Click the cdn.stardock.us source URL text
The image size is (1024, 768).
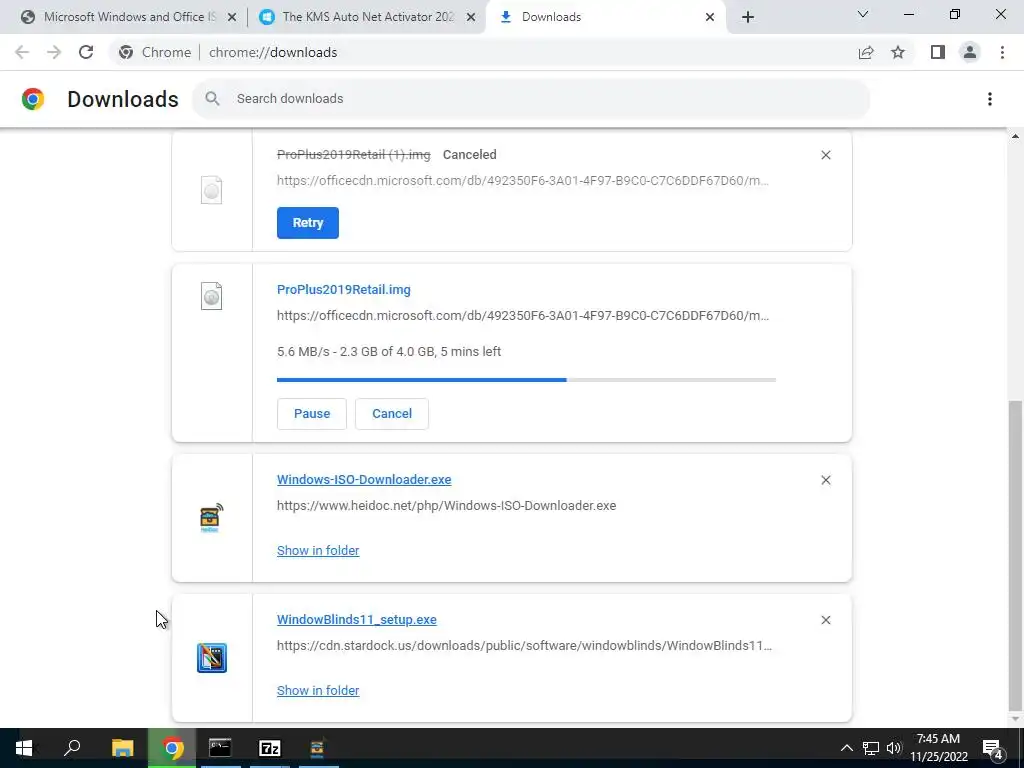pos(524,645)
